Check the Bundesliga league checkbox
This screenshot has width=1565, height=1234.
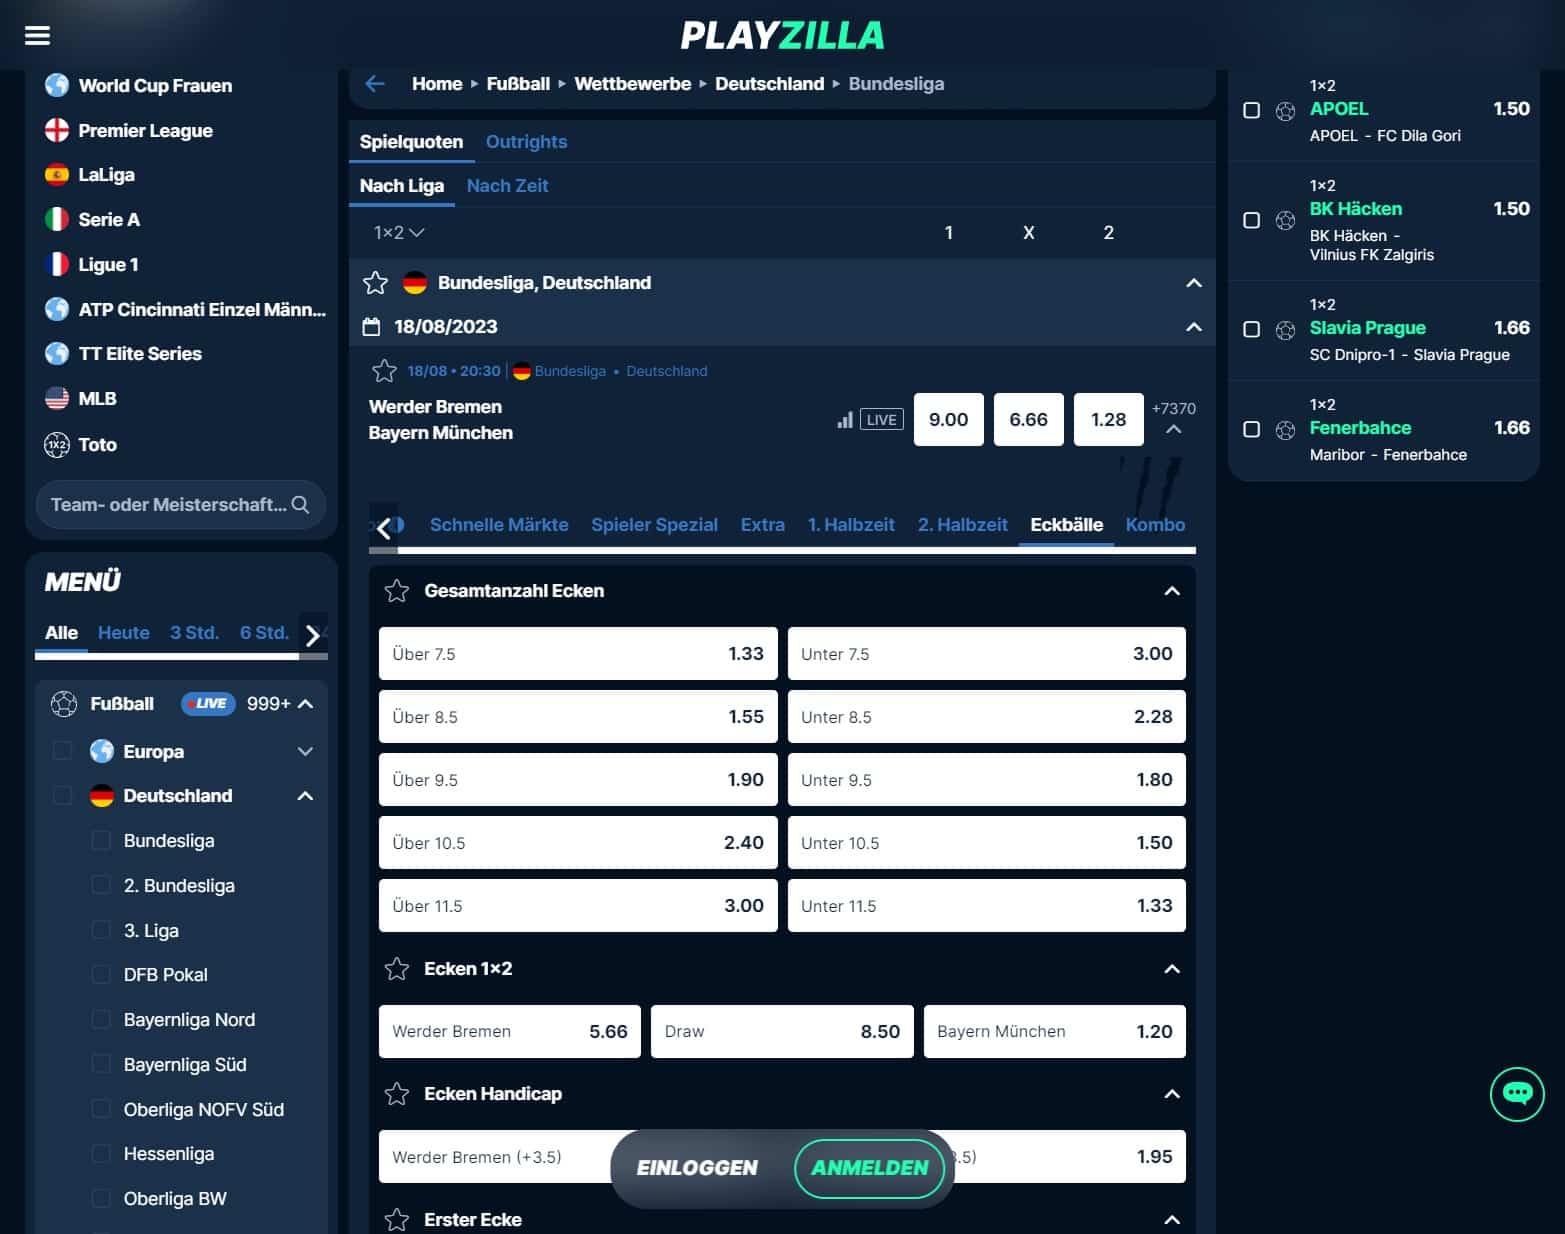[101, 841]
